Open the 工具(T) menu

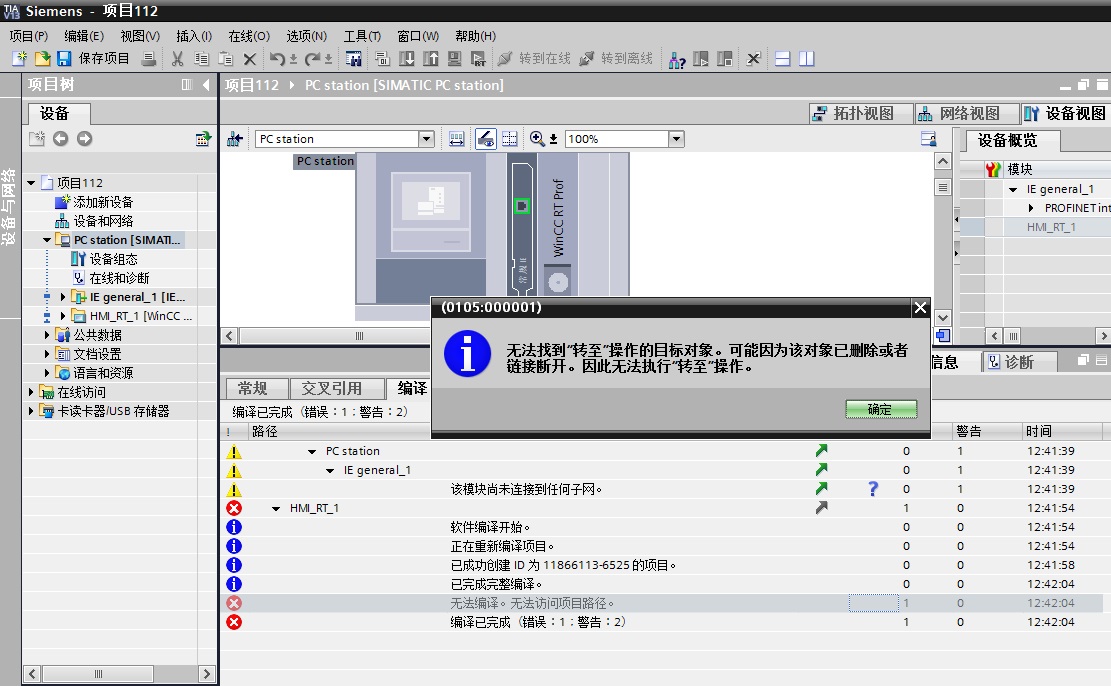(x=362, y=36)
